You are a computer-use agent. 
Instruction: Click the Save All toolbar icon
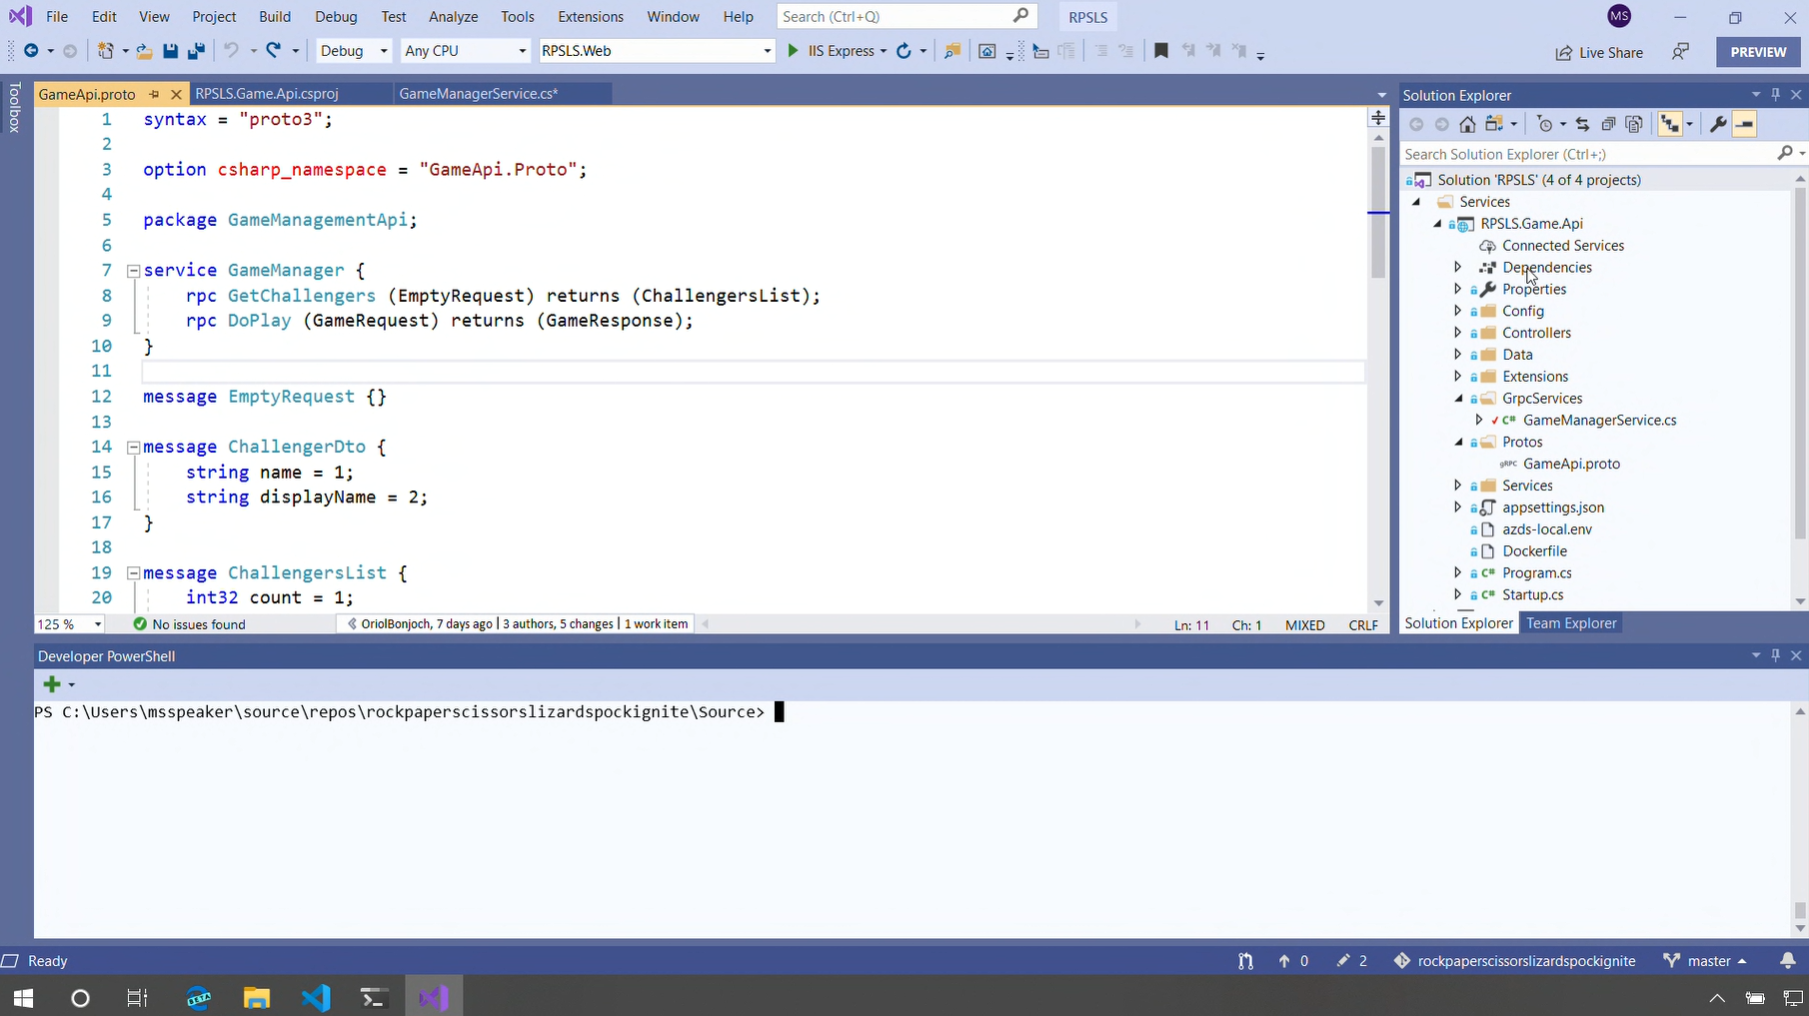pyautogui.click(x=196, y=51)
